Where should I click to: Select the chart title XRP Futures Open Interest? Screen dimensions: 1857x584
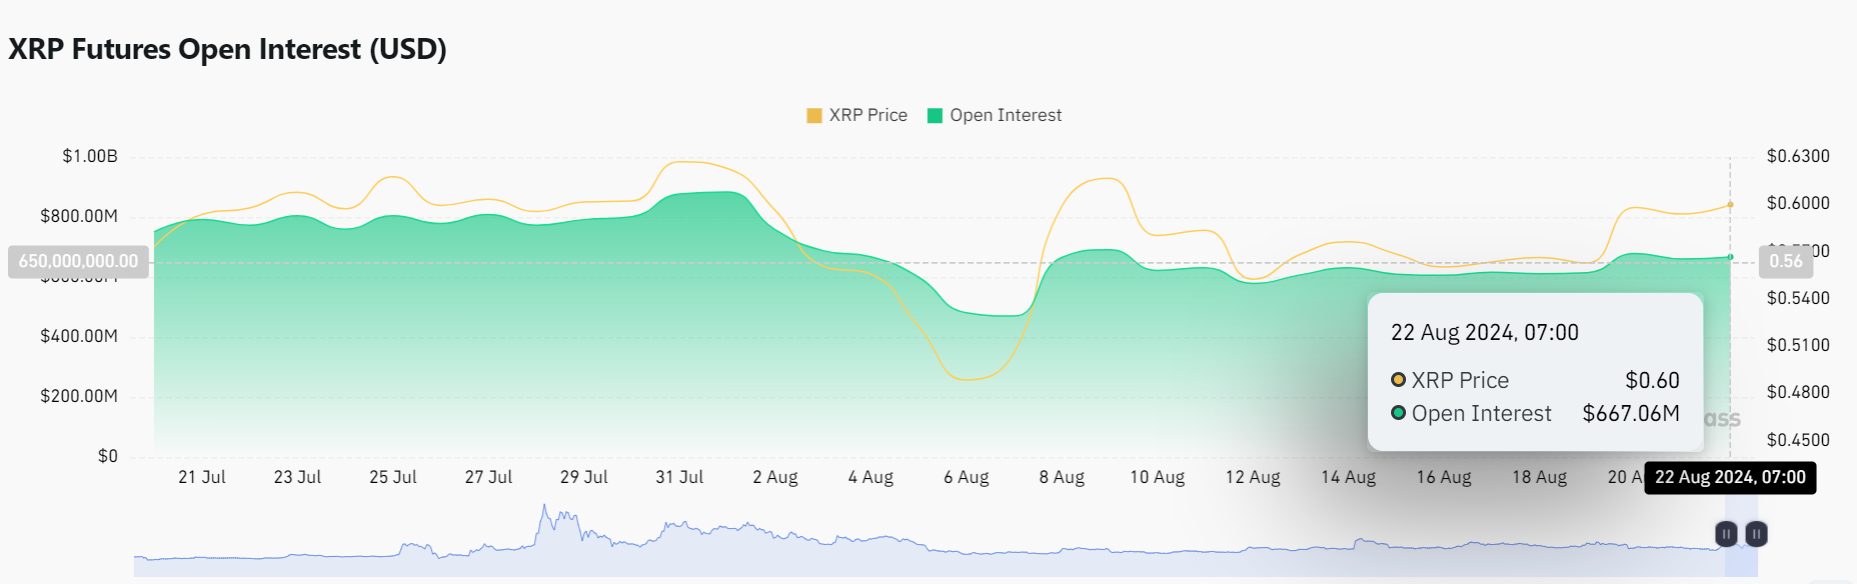click(228, 48)
